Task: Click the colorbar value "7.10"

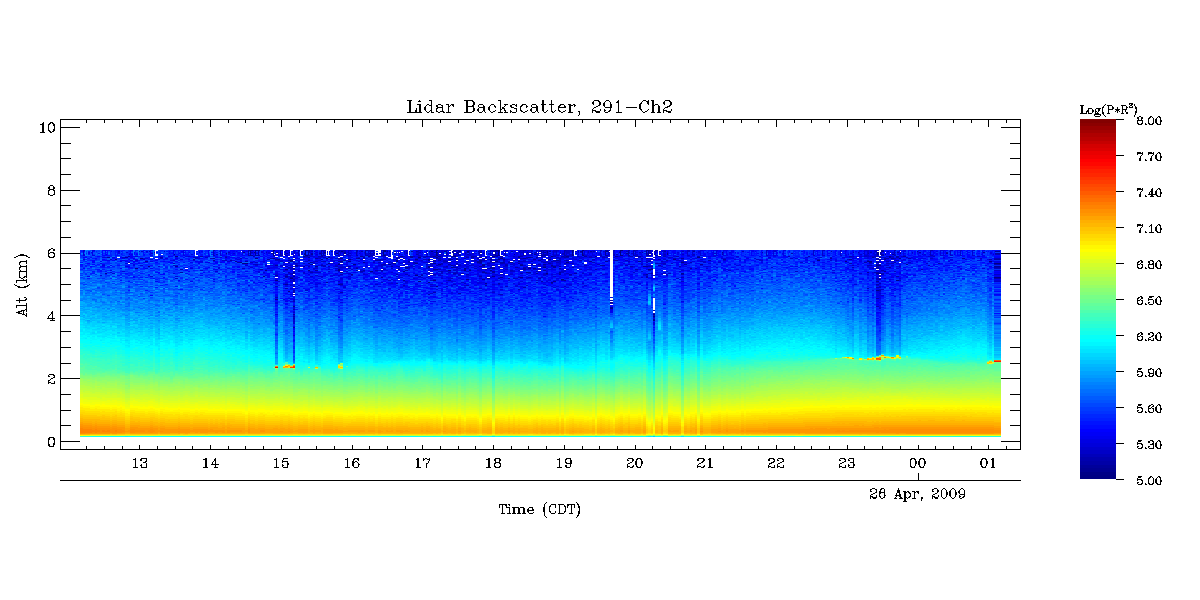Action: coord(1149,229)
